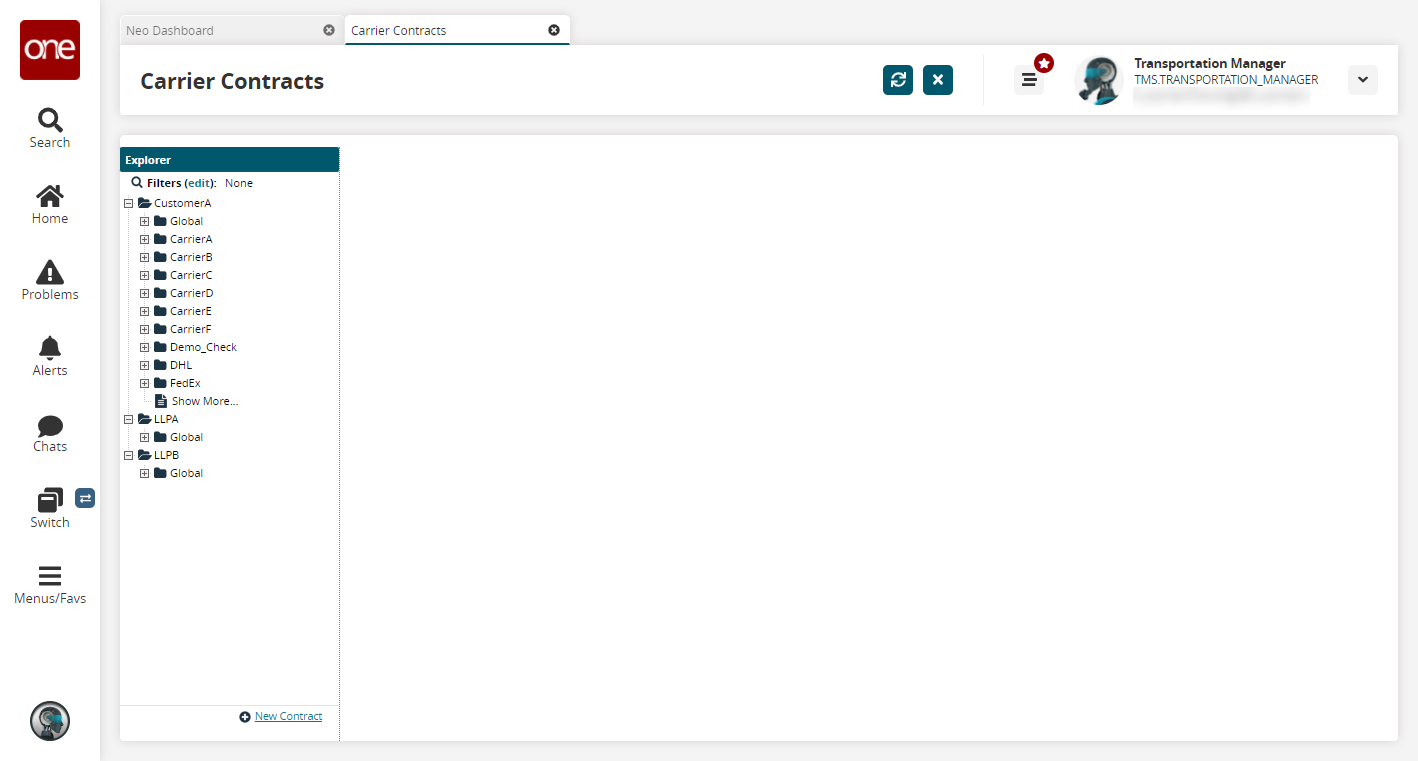Expand the CarrierA folder
The height and width of the screenshot is (761, 1418).
click(144, 239)
